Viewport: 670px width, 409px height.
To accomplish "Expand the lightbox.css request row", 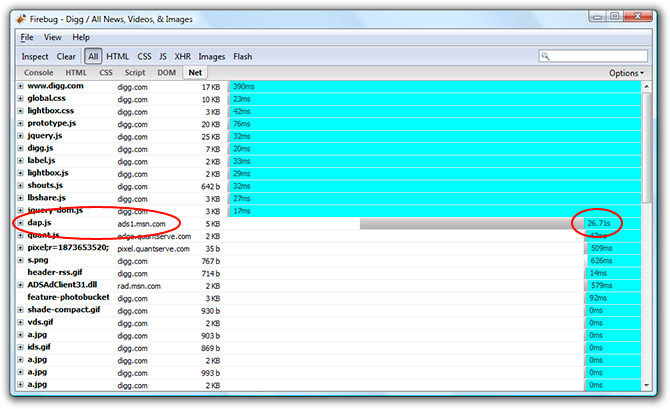I will coord(20,111).
